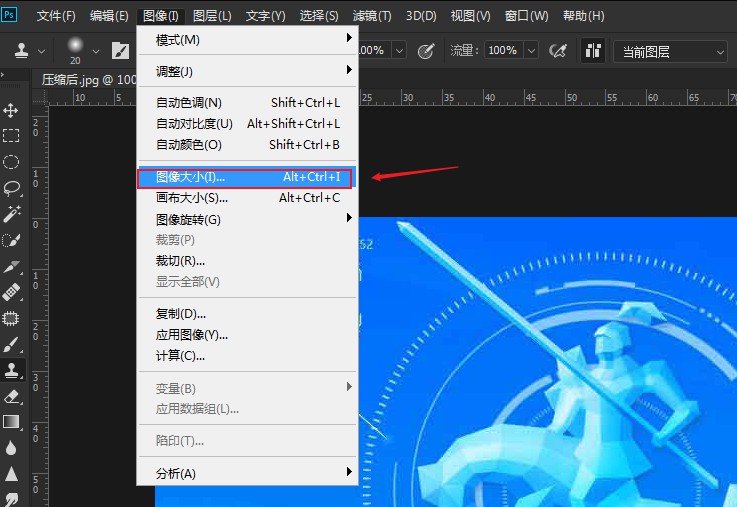The image size is (737, 507).
Task: Select the Patch tool icon
Action: [x=10, y=319]
